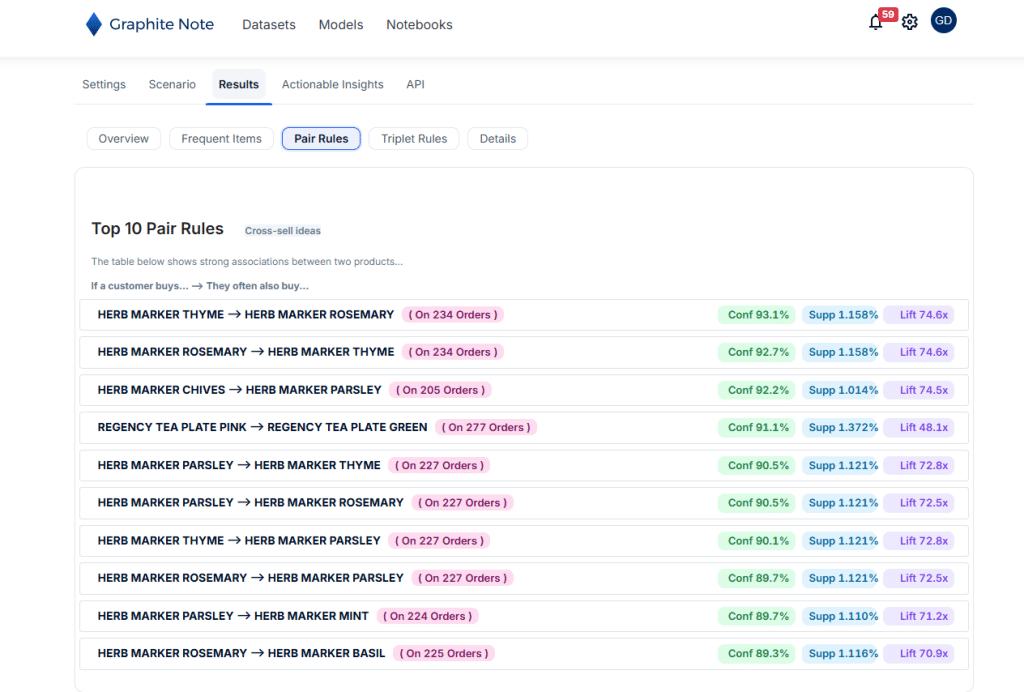Open Notebooks in the top navigation
Image resolution: width=1024 pixels, height=692 pixels.
pyautogui.click(x=419, y=25)
